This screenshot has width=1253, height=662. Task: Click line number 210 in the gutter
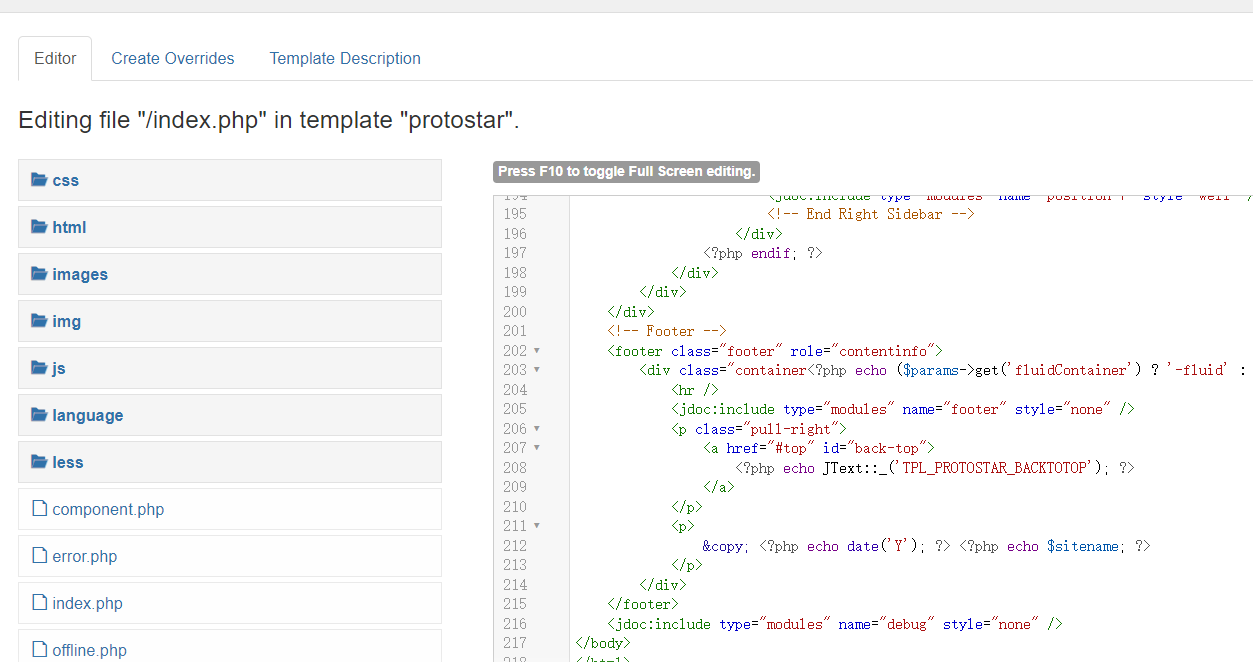pos(515,507)
